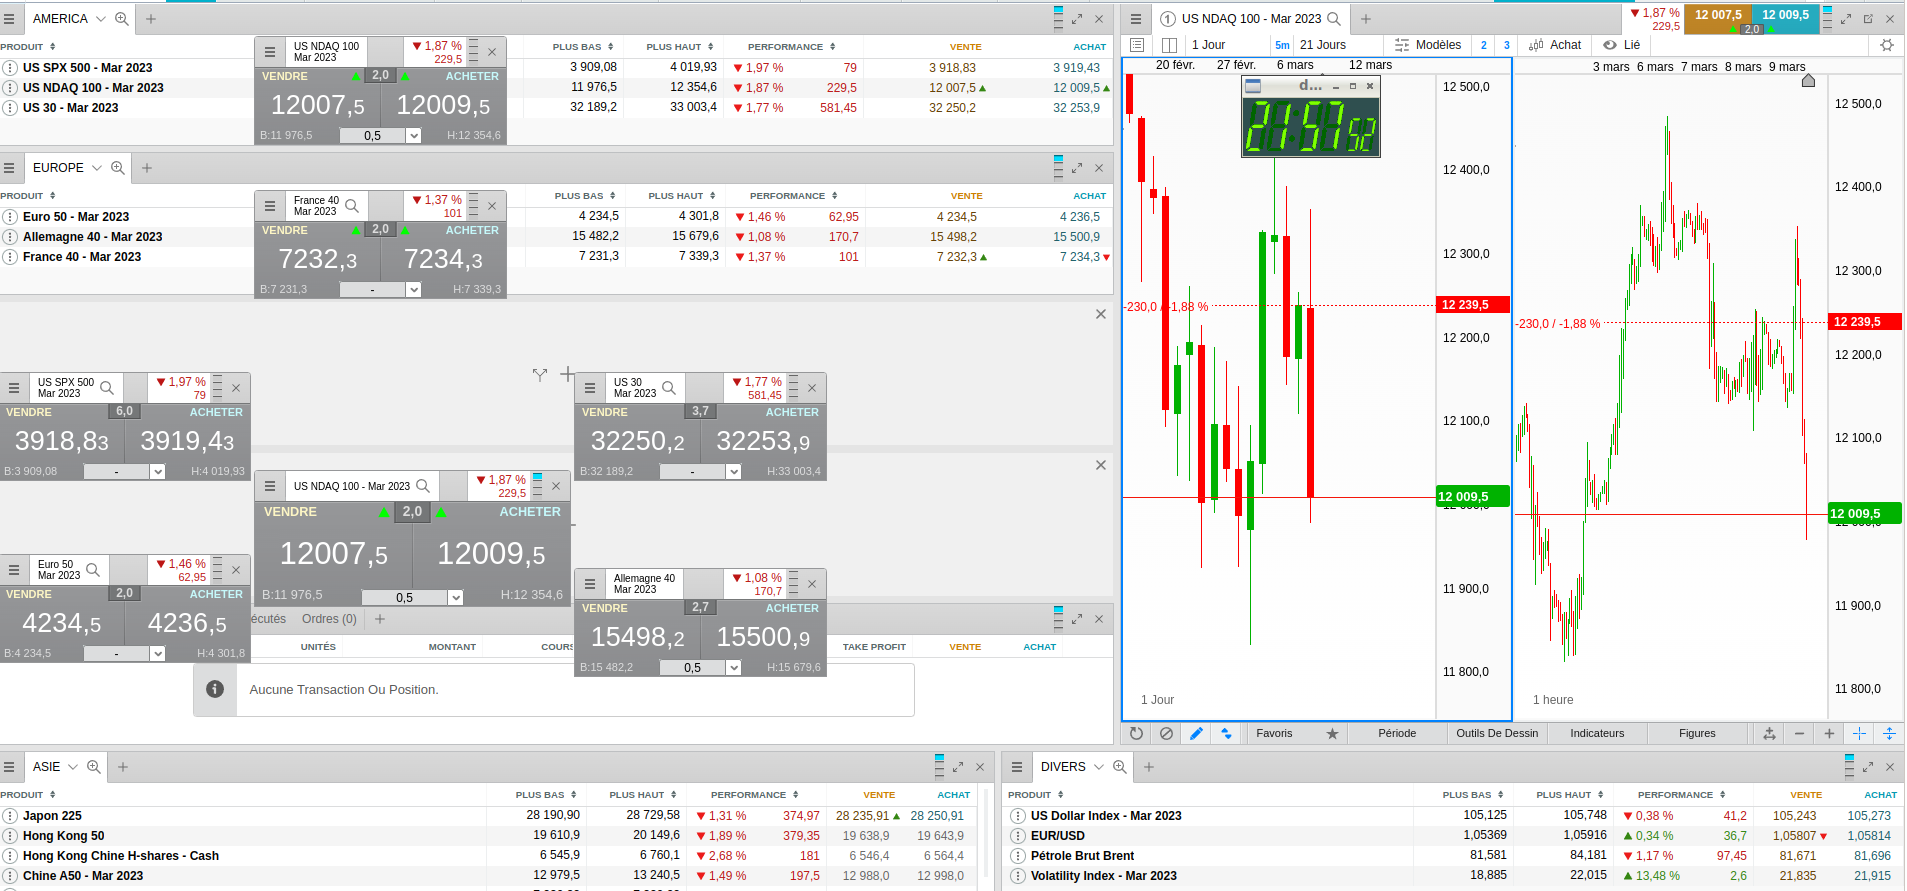Screen dimensions: 1907x891
Task: Open the EUROPE panel hamburger menu
Action: 10,168
